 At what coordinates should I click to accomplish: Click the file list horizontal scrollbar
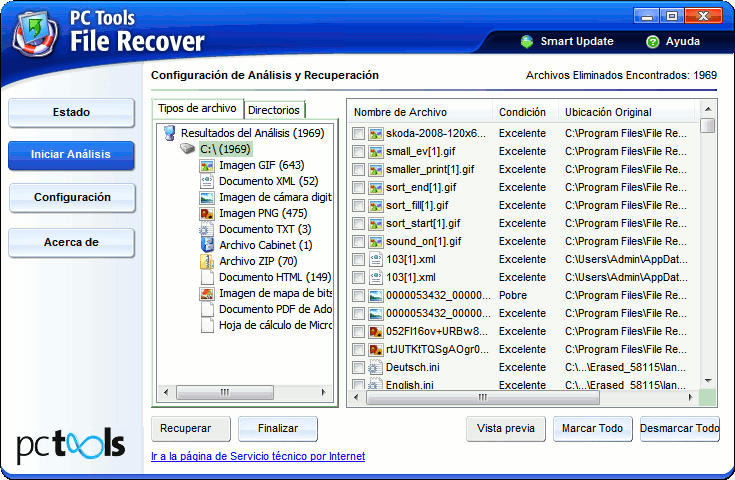click(x=480, y=397)
